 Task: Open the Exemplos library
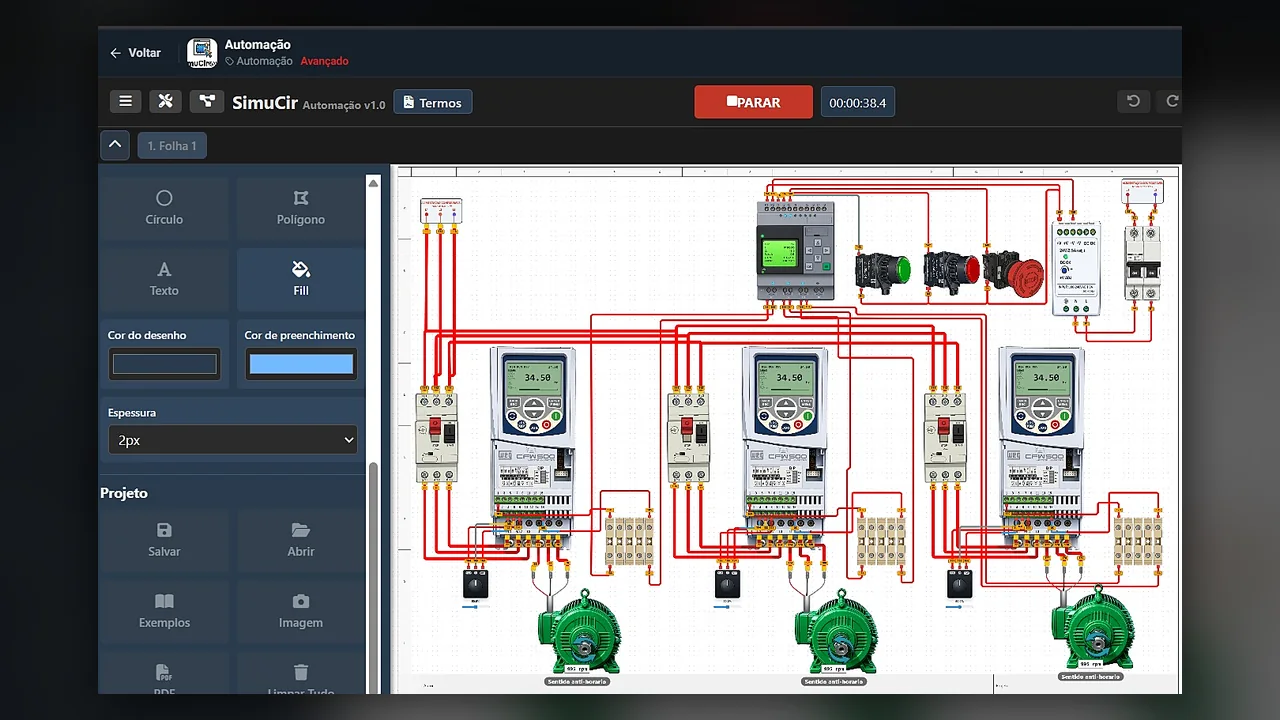[x=164, y=611]
